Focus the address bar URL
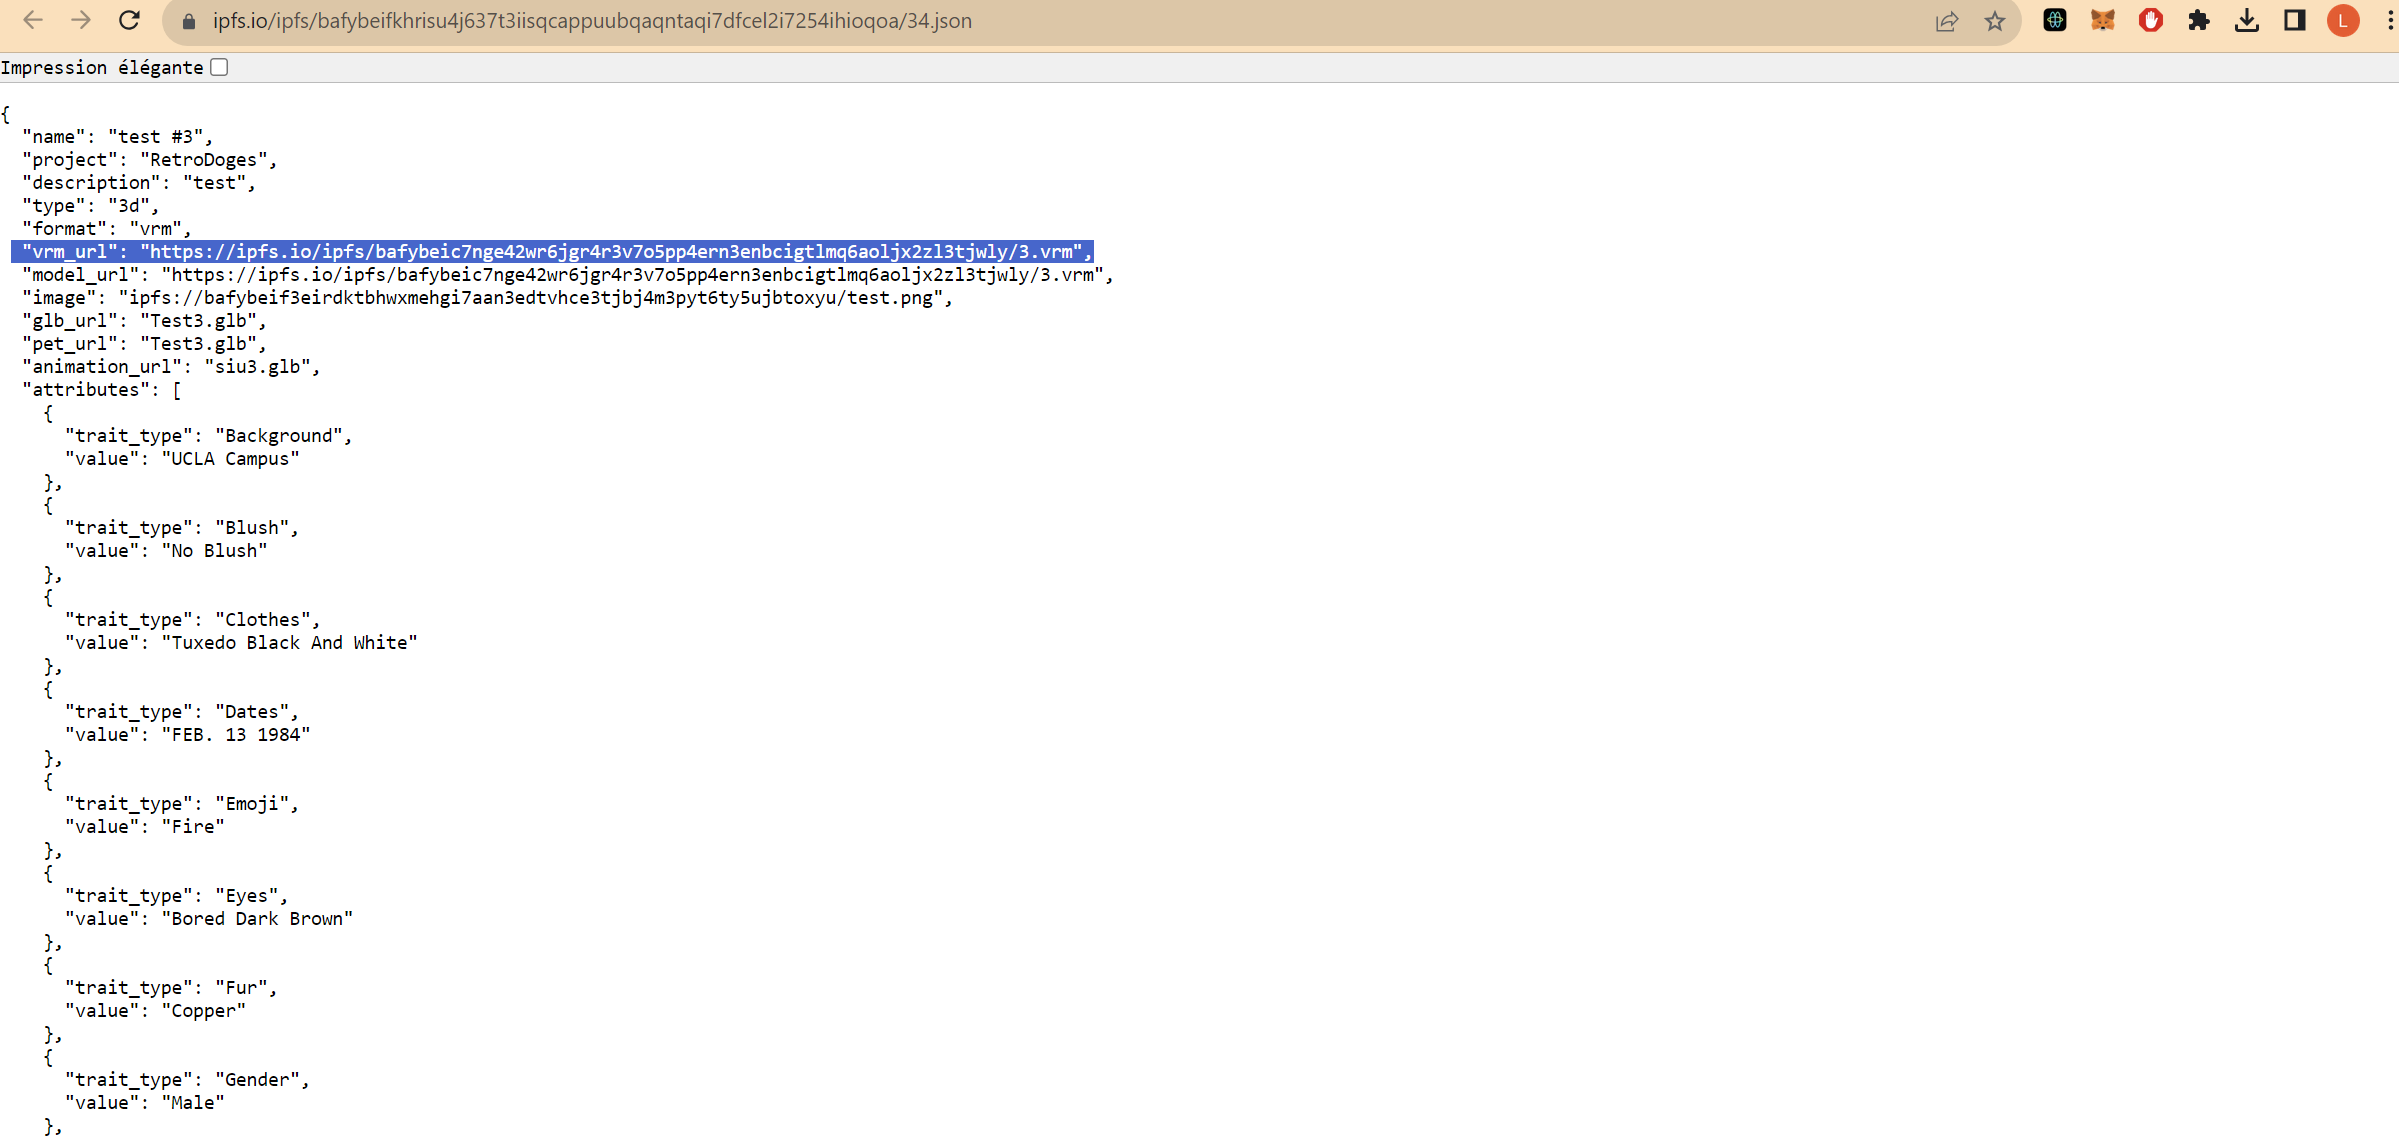Screen dimensions: 2399x1141 [x=592, y=21]
